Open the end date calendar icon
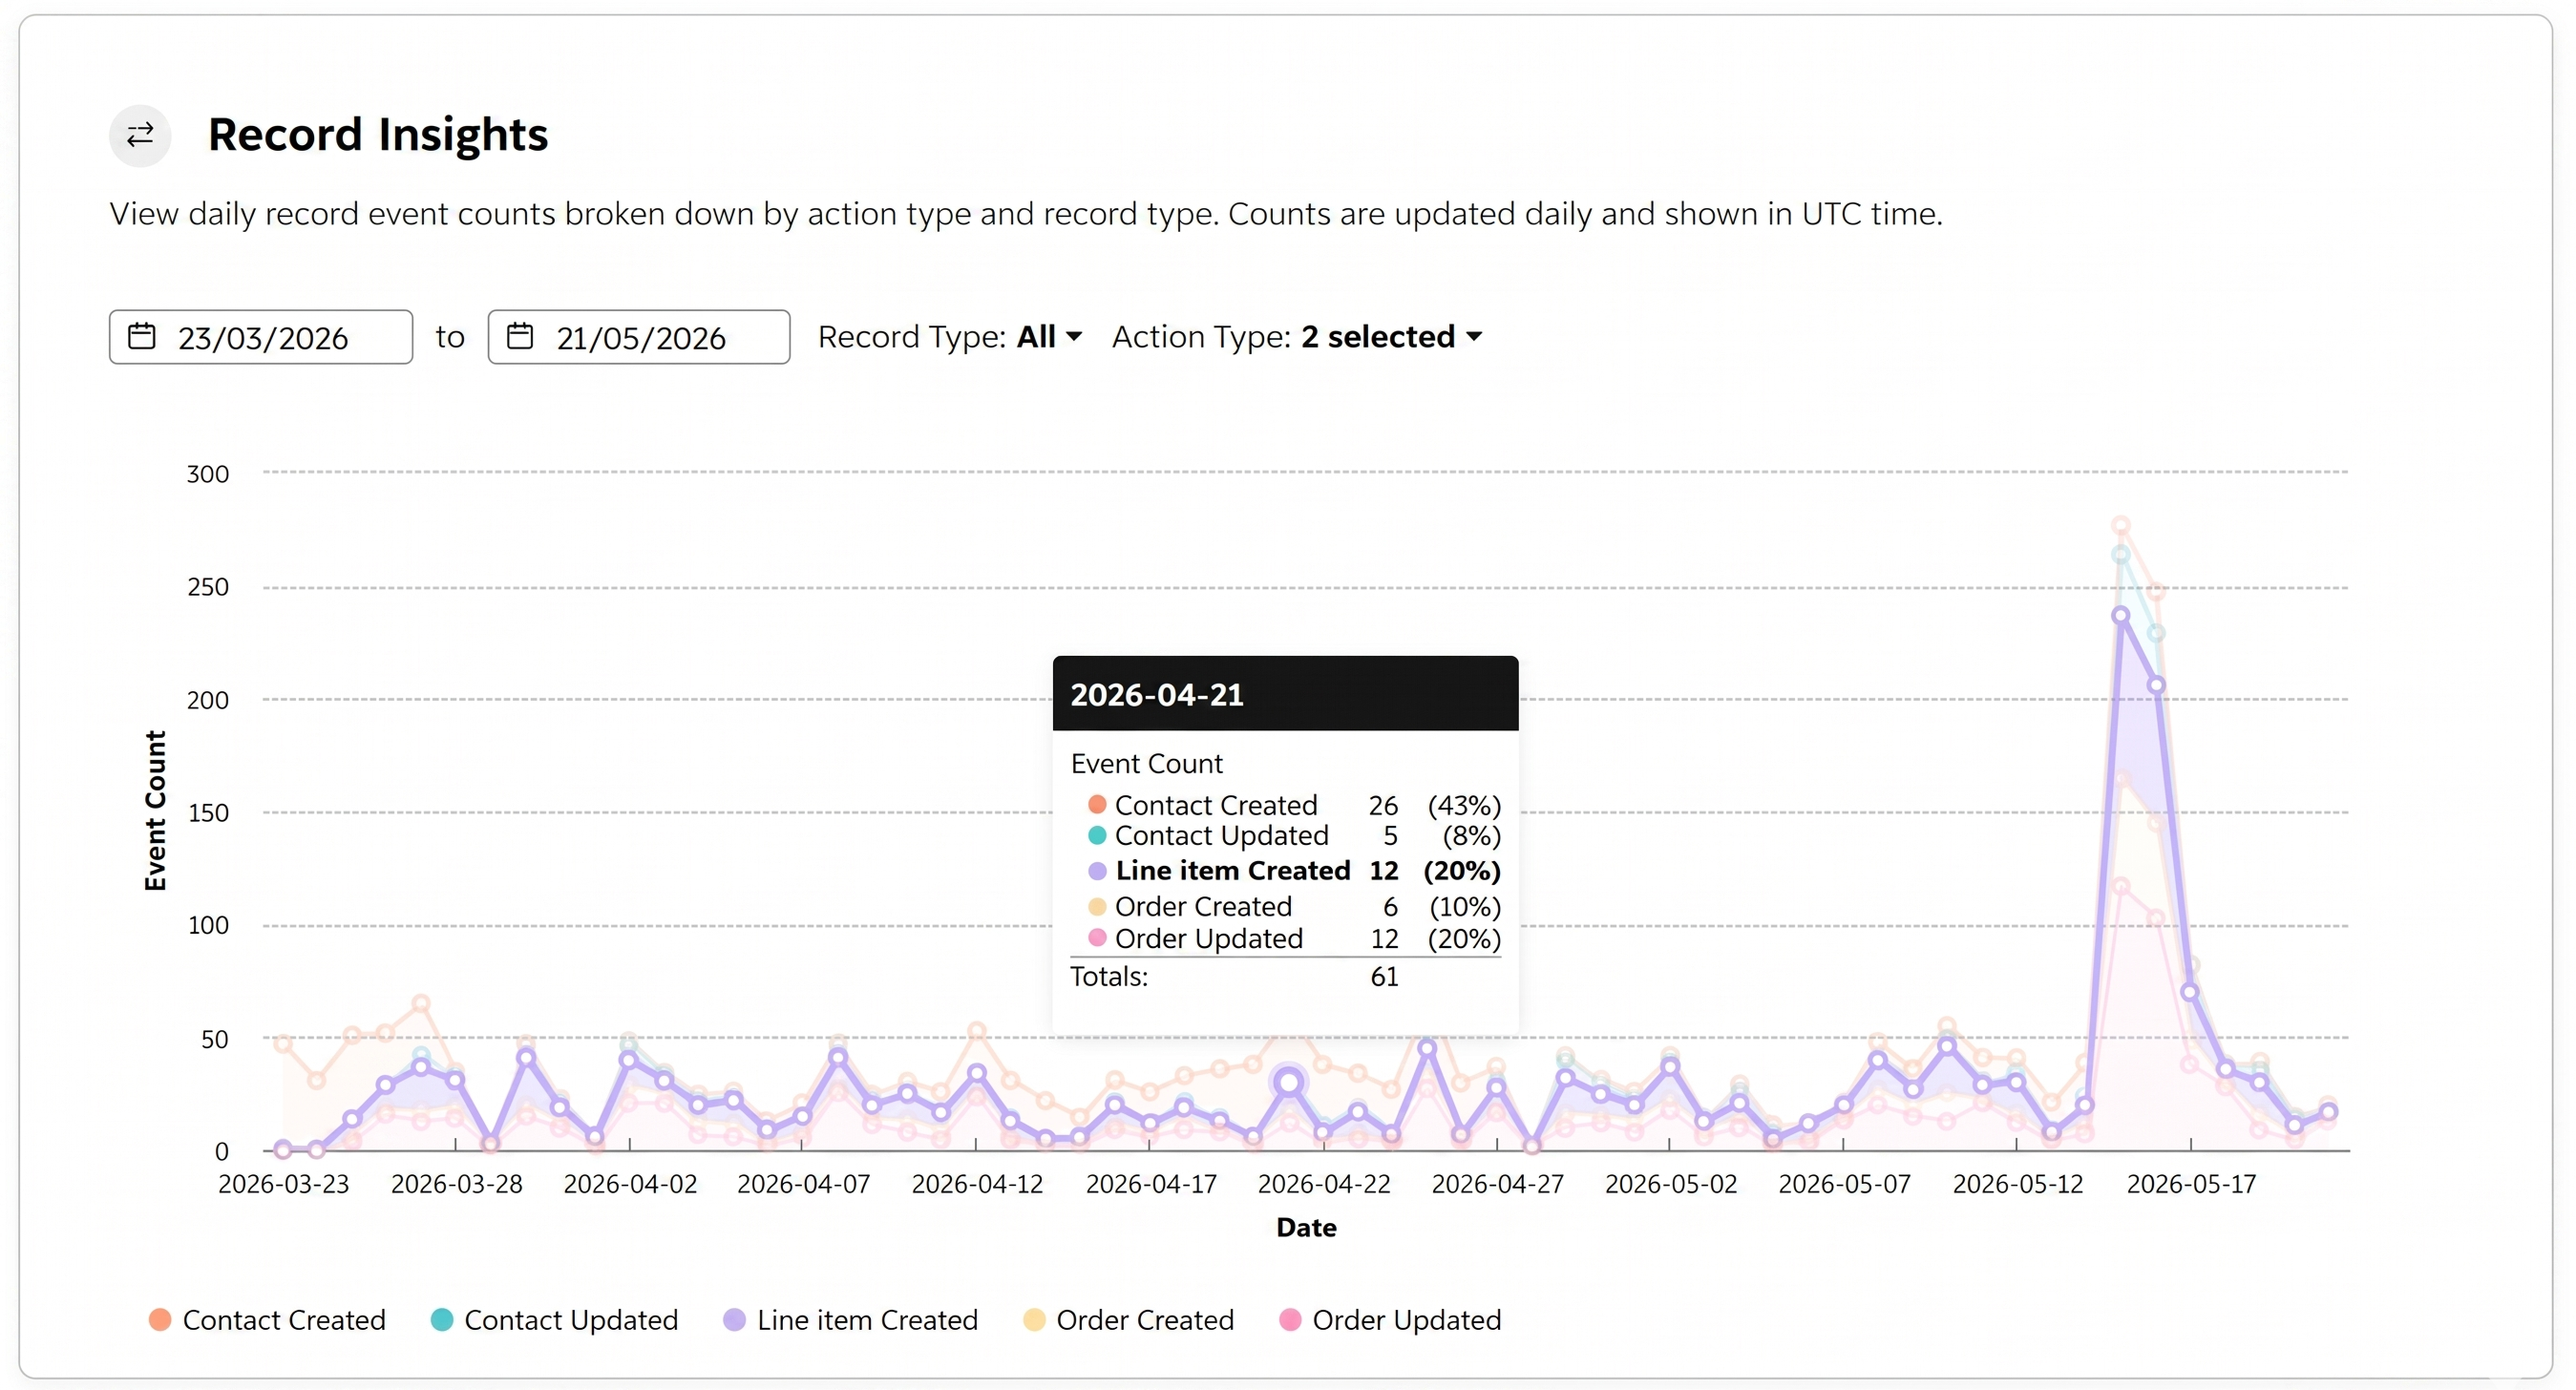Viewport: 2576px width, 1390px height. (x=520, y=336)
